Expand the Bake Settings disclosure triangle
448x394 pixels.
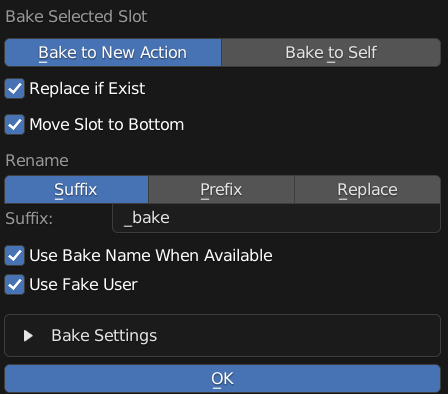[x=28, y=336]
